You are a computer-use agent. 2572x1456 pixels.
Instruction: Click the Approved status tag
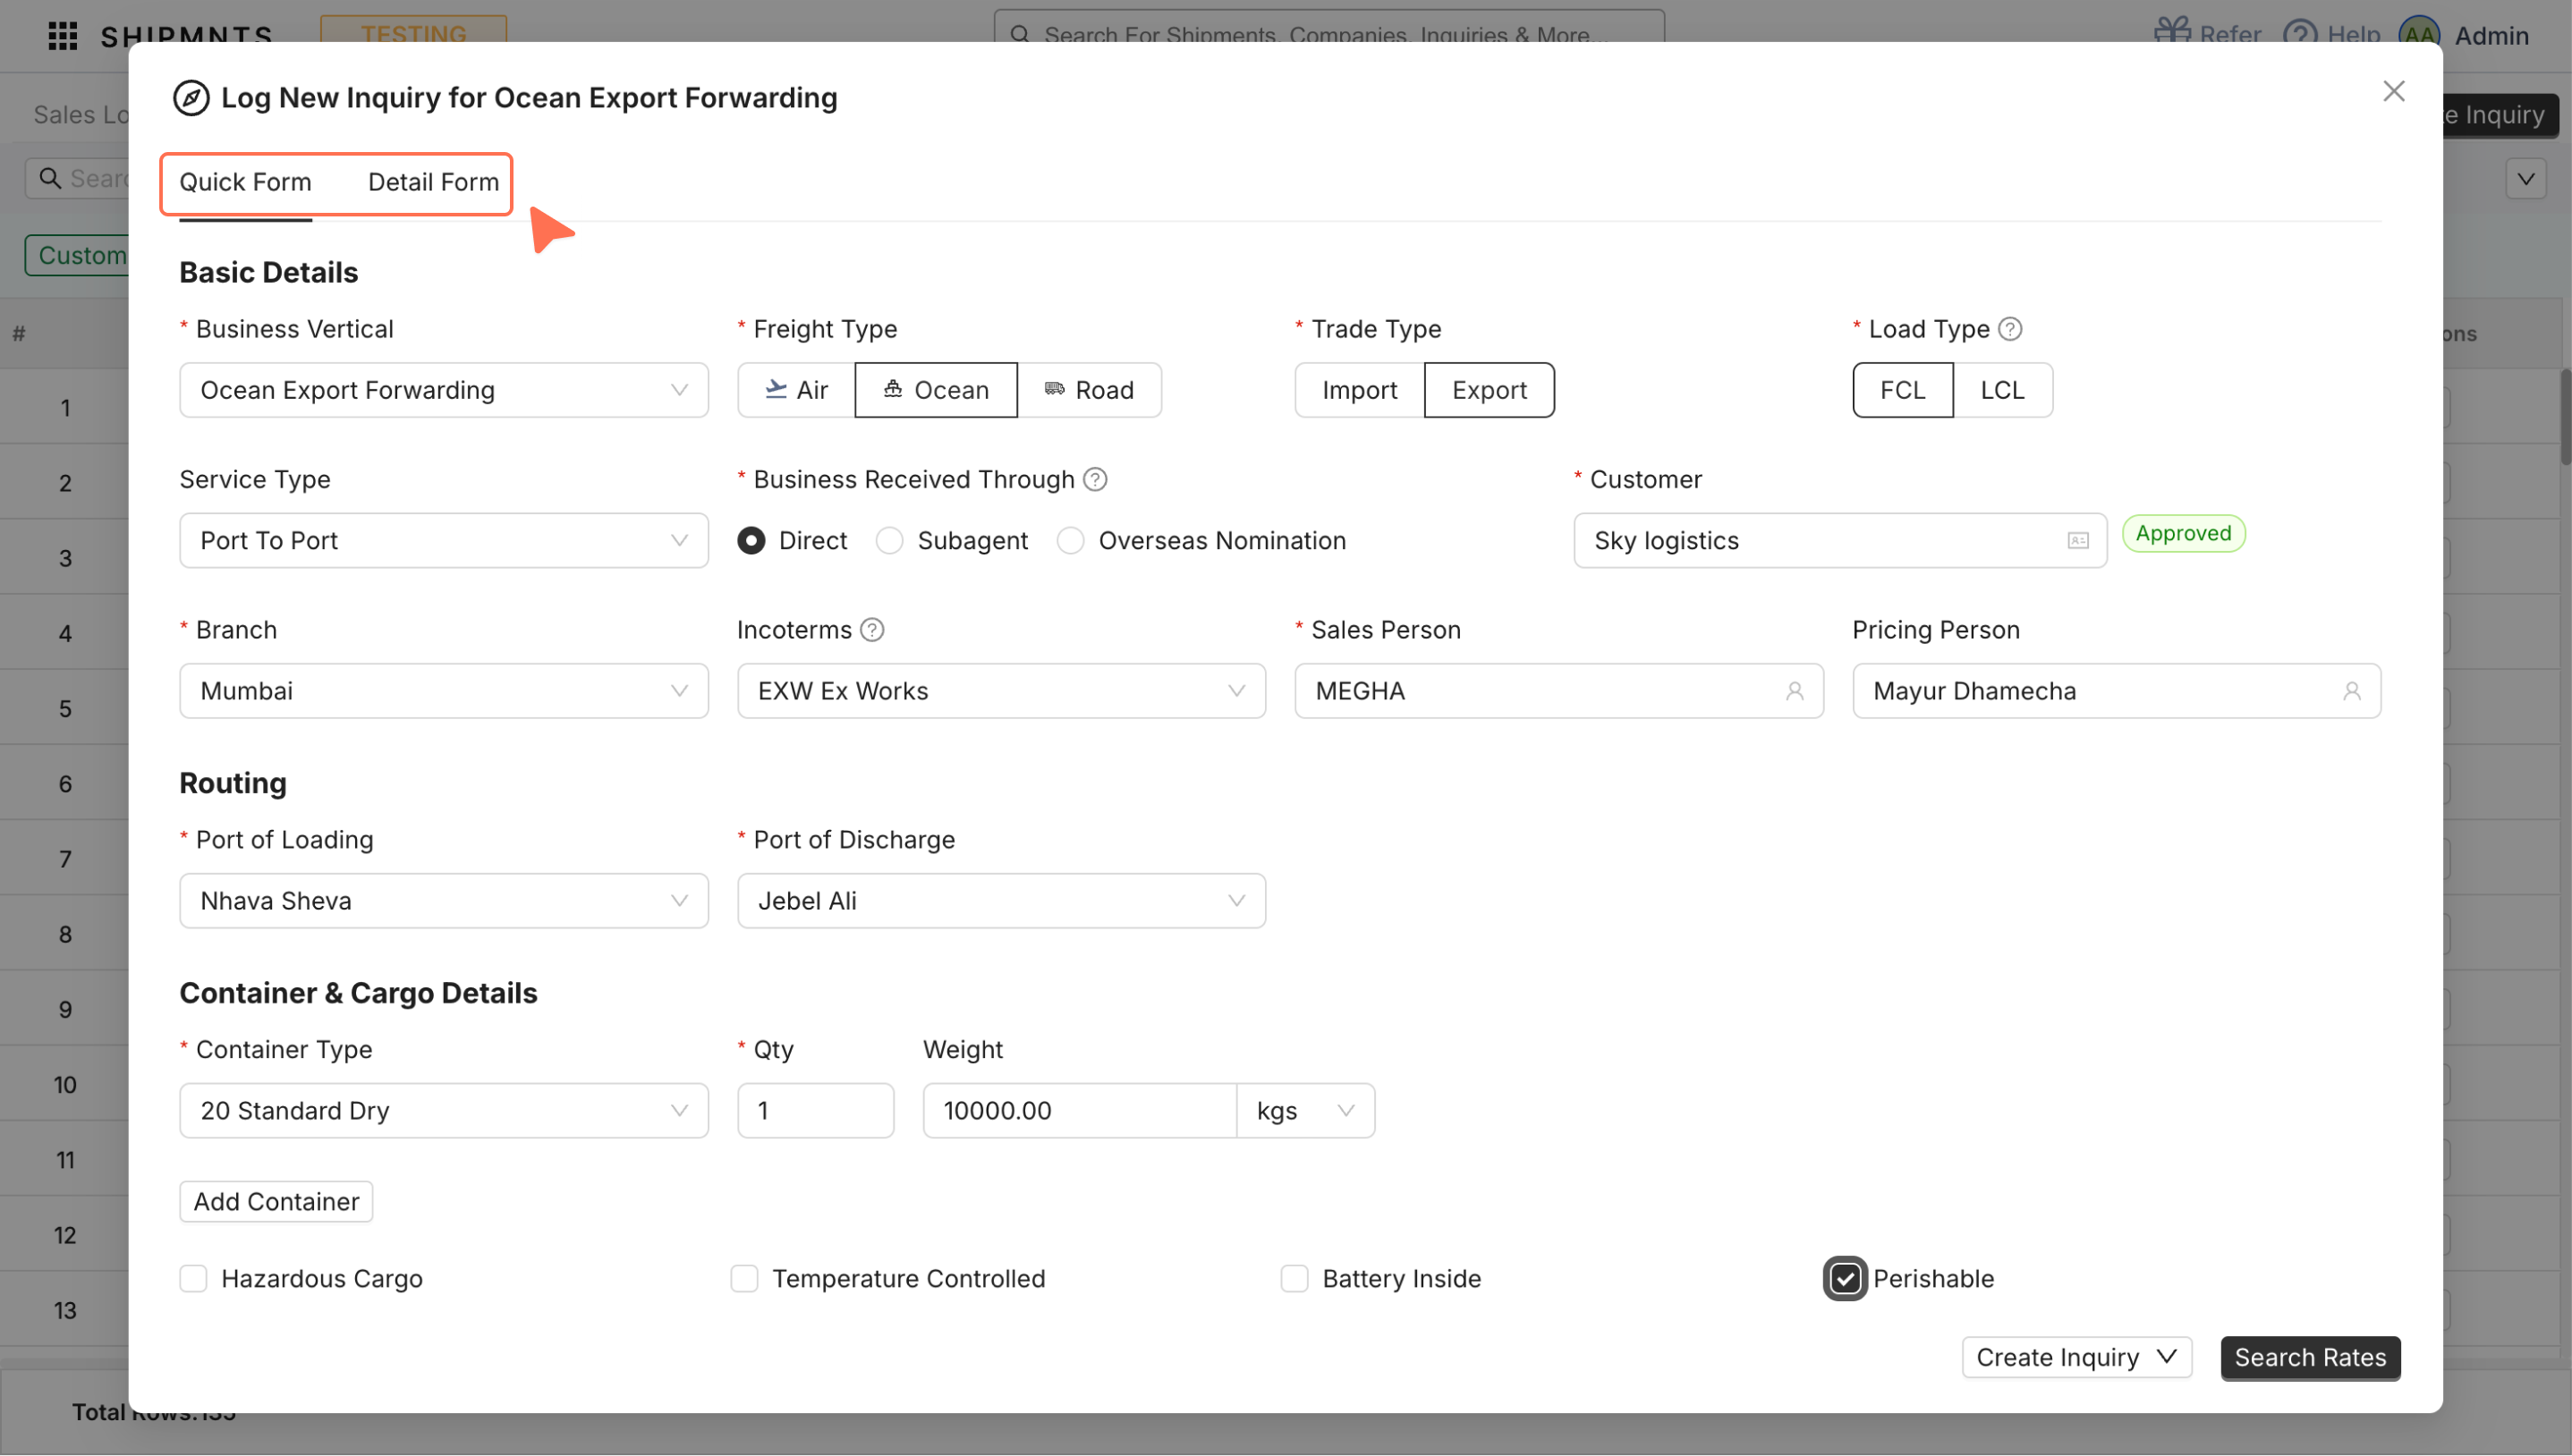coord(2183,534)
